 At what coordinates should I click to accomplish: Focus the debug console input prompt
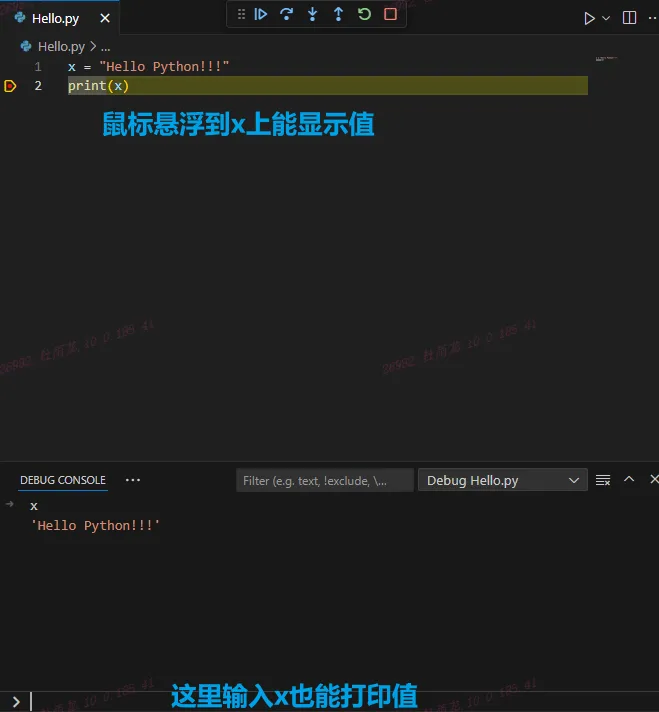pyautogui.click(x=329, y=702)
